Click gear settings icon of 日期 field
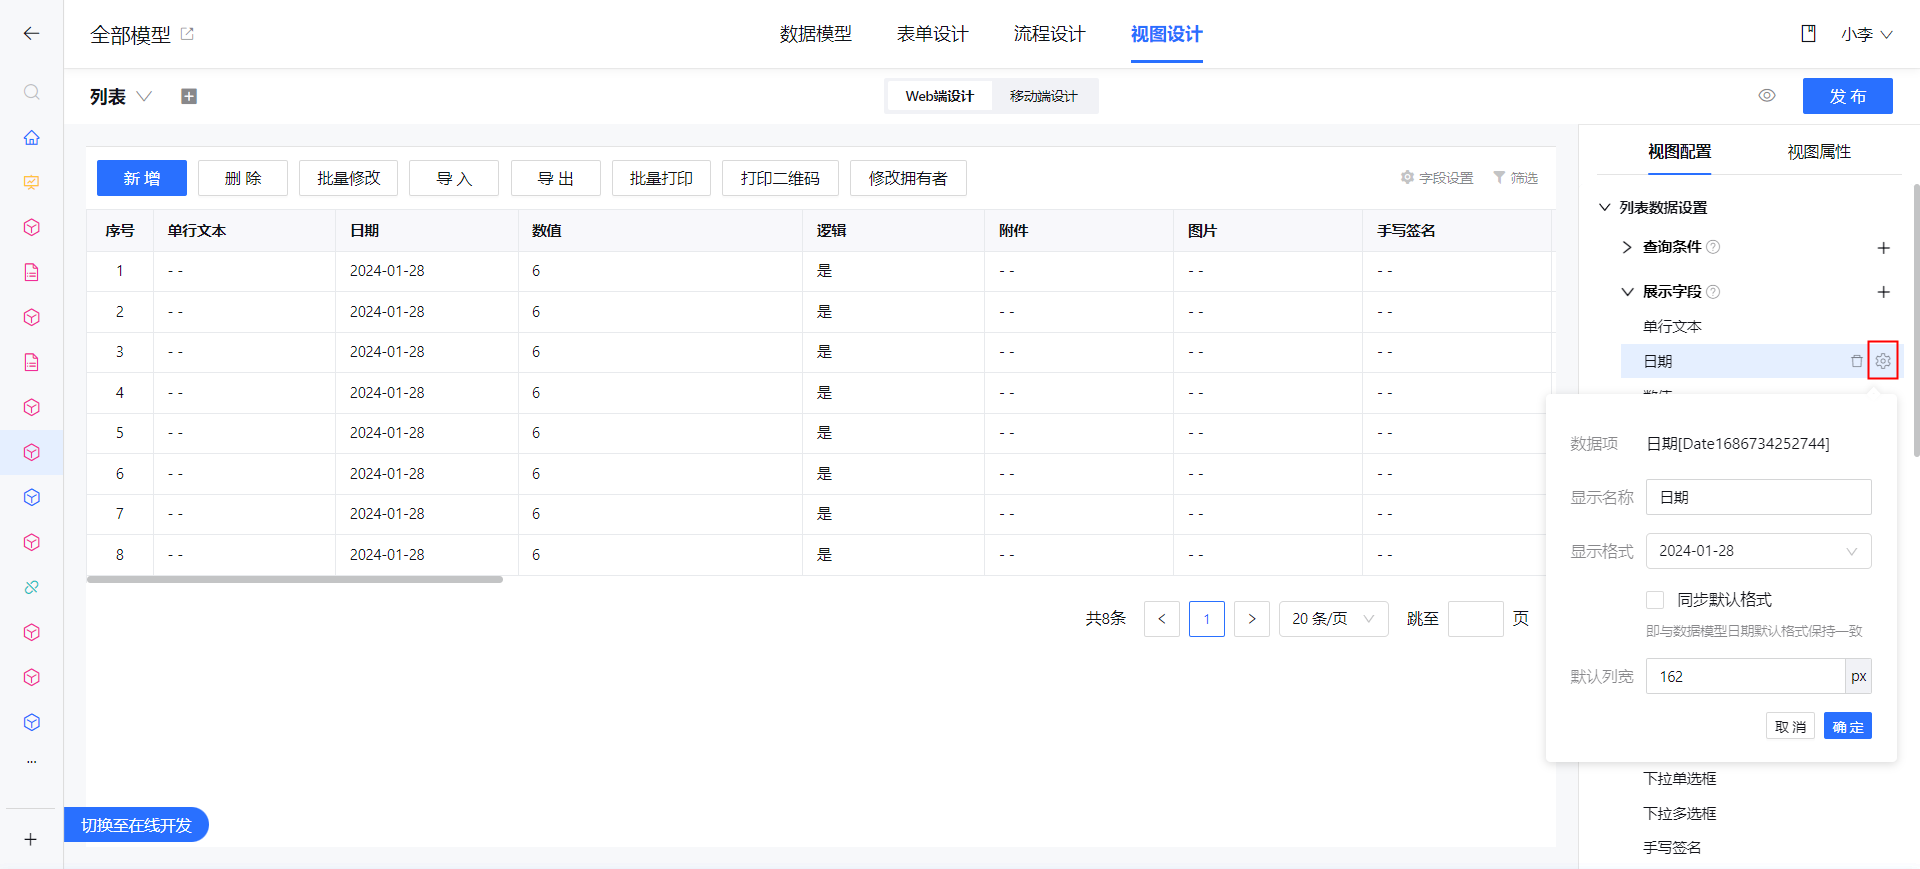The image size is (1920, 869). [x=1883, y=361]
